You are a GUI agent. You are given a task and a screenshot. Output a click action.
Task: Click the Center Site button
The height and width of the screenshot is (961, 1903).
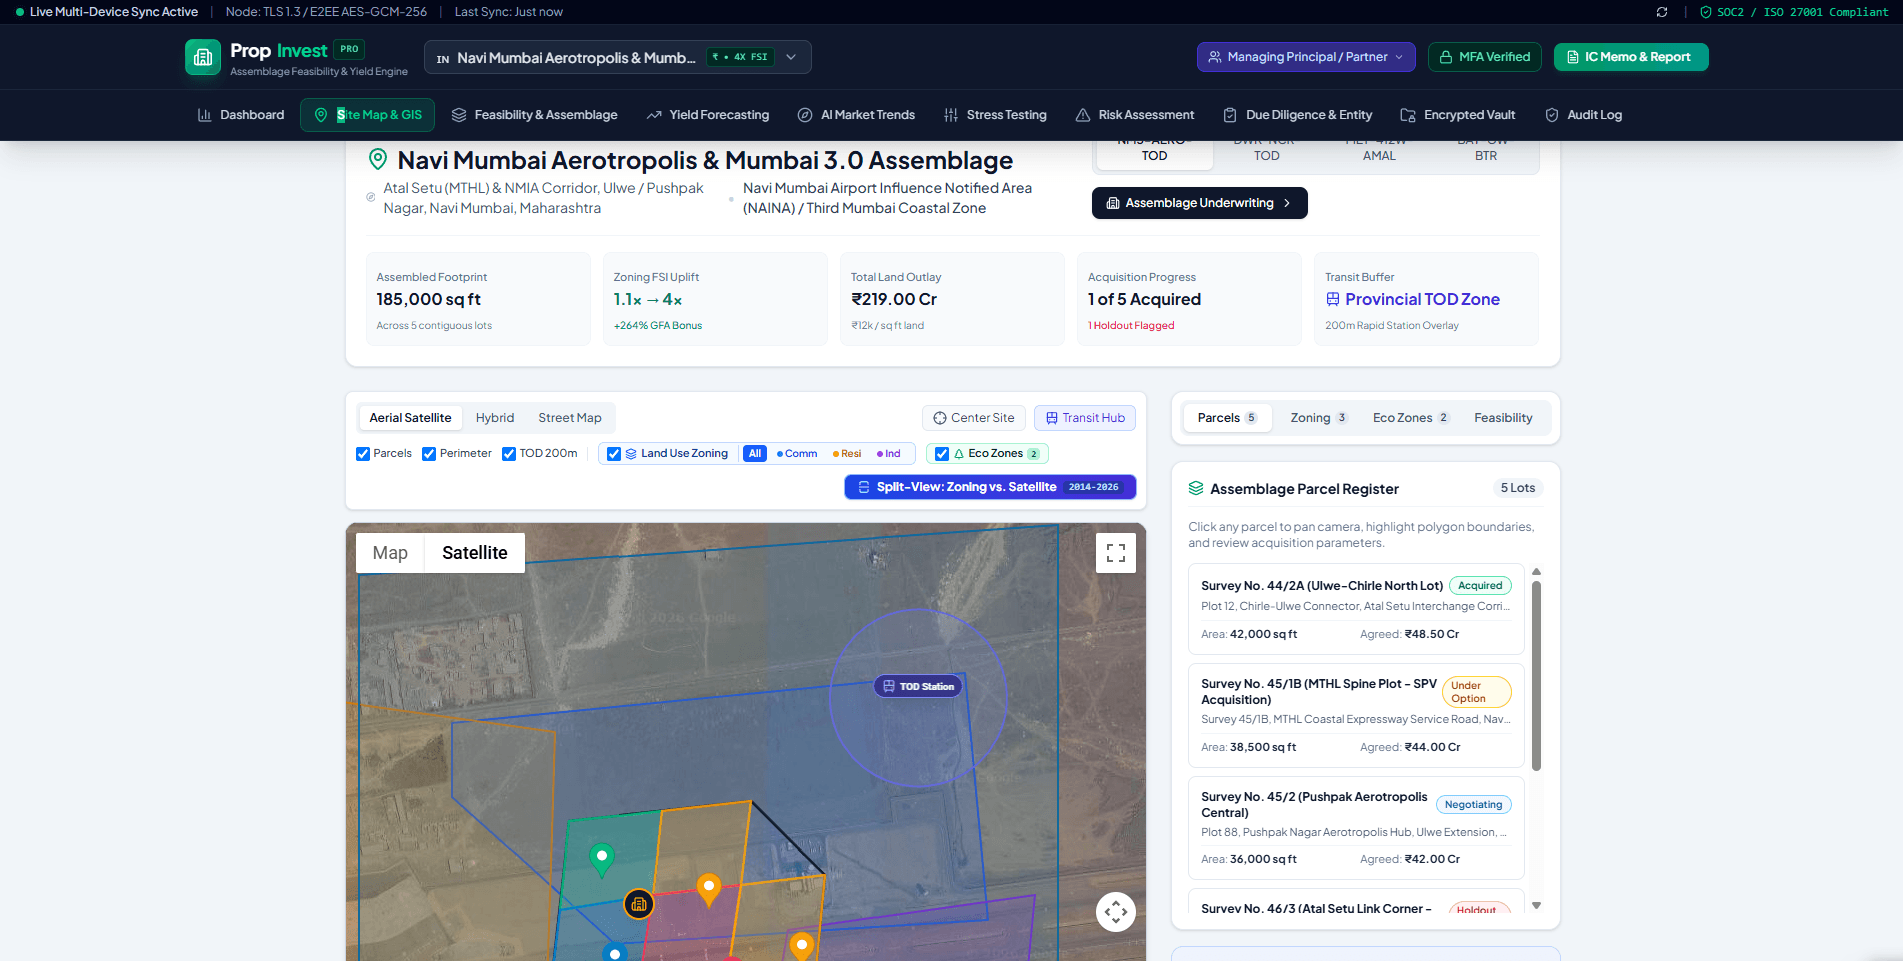point(974,418)
